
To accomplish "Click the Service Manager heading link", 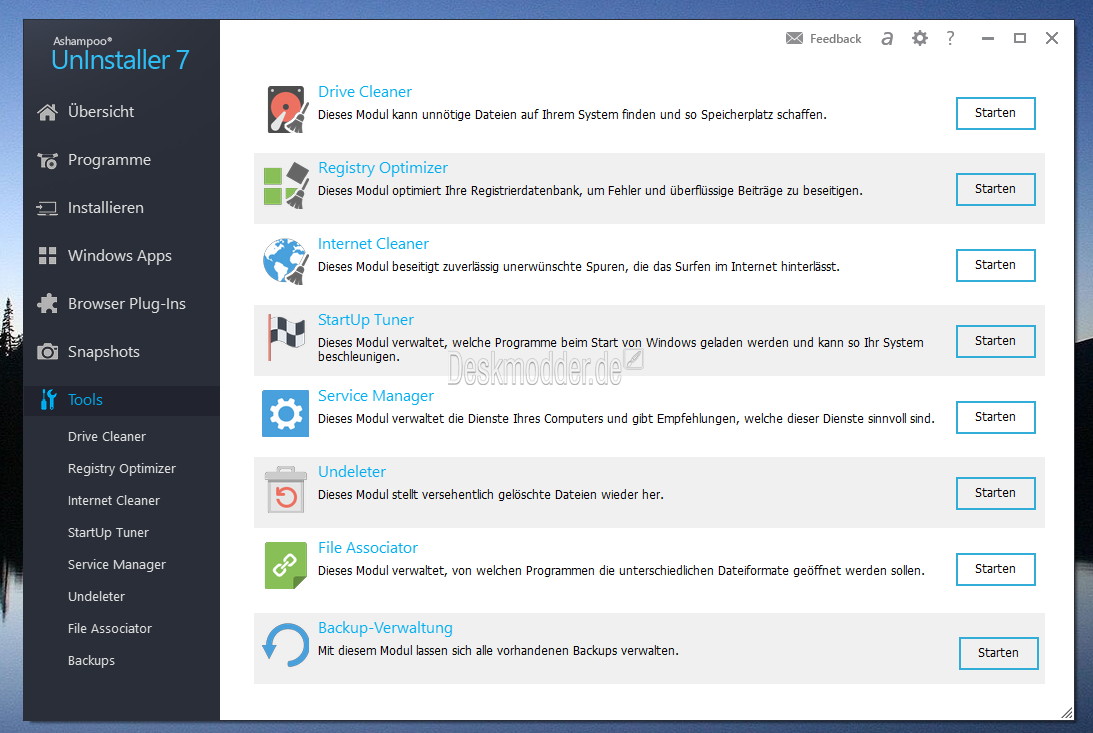I will pyautogui.click(x=376, y=396).
